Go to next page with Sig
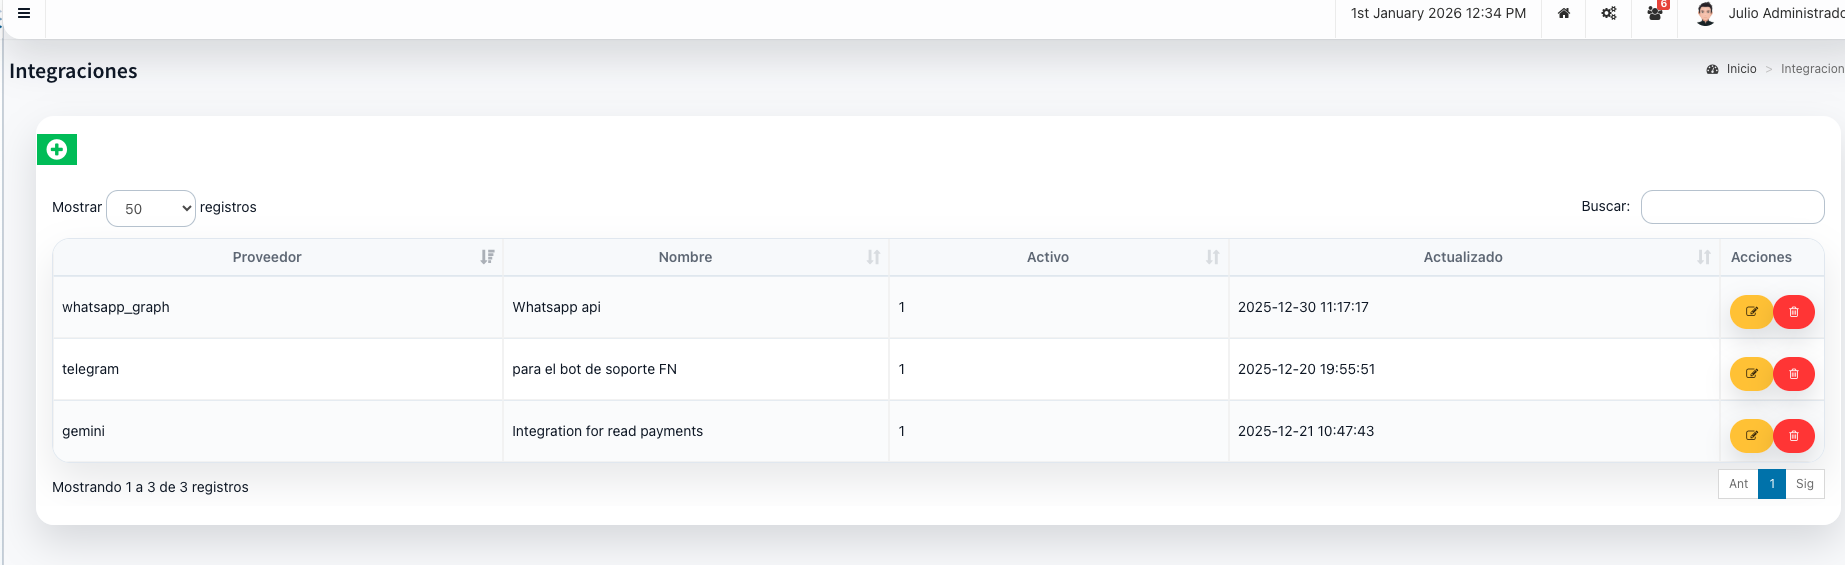 (1804, 484)
